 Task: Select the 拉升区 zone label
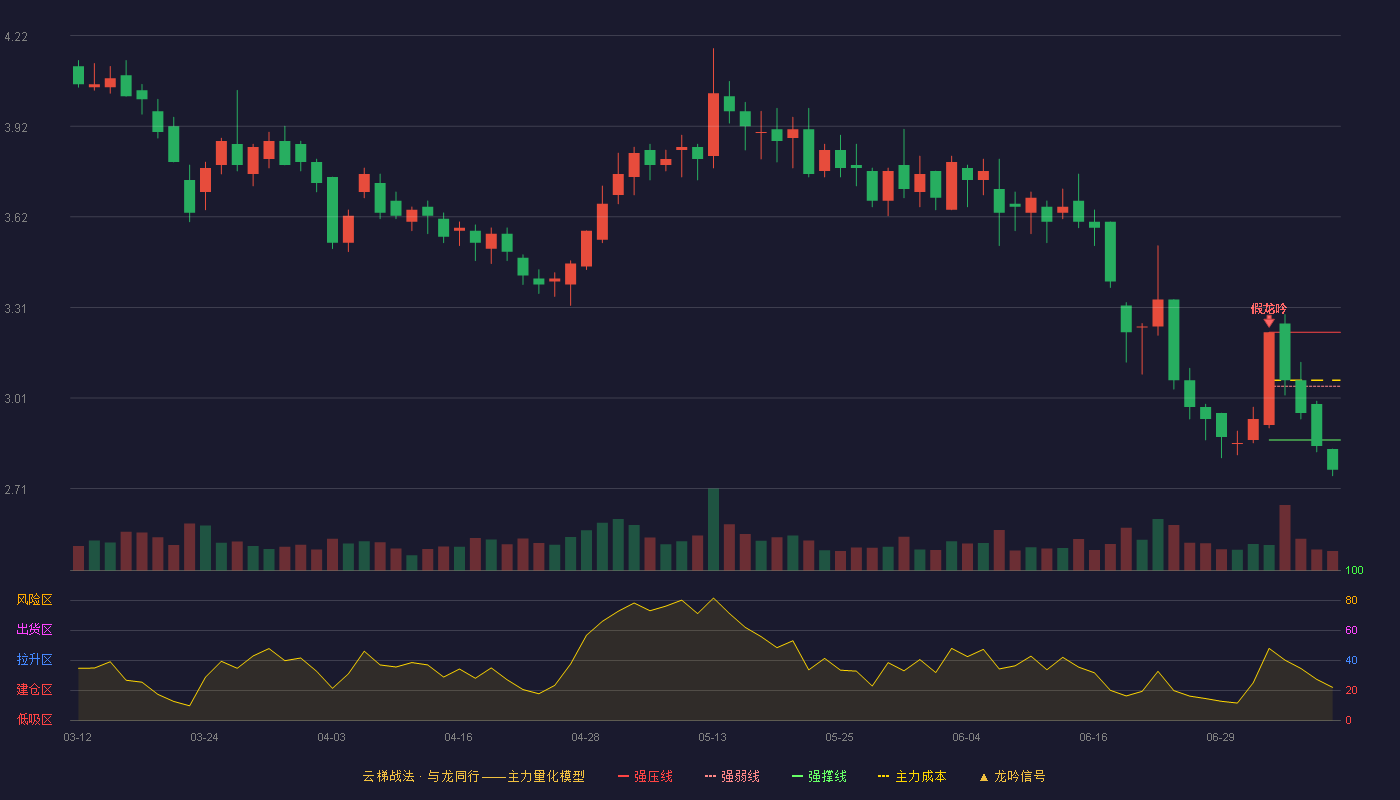coord(34,660)
